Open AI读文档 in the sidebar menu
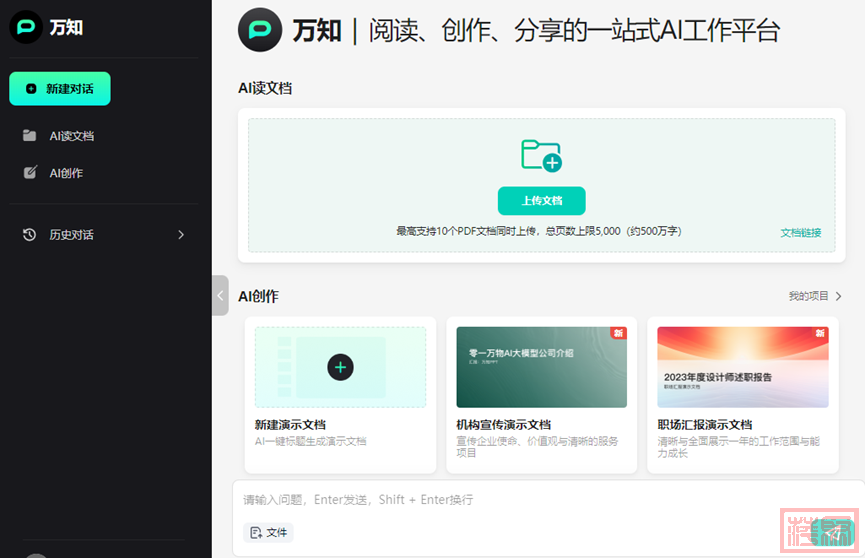The width and height of the screenshot is (865, 558). (x=72, y=136)
